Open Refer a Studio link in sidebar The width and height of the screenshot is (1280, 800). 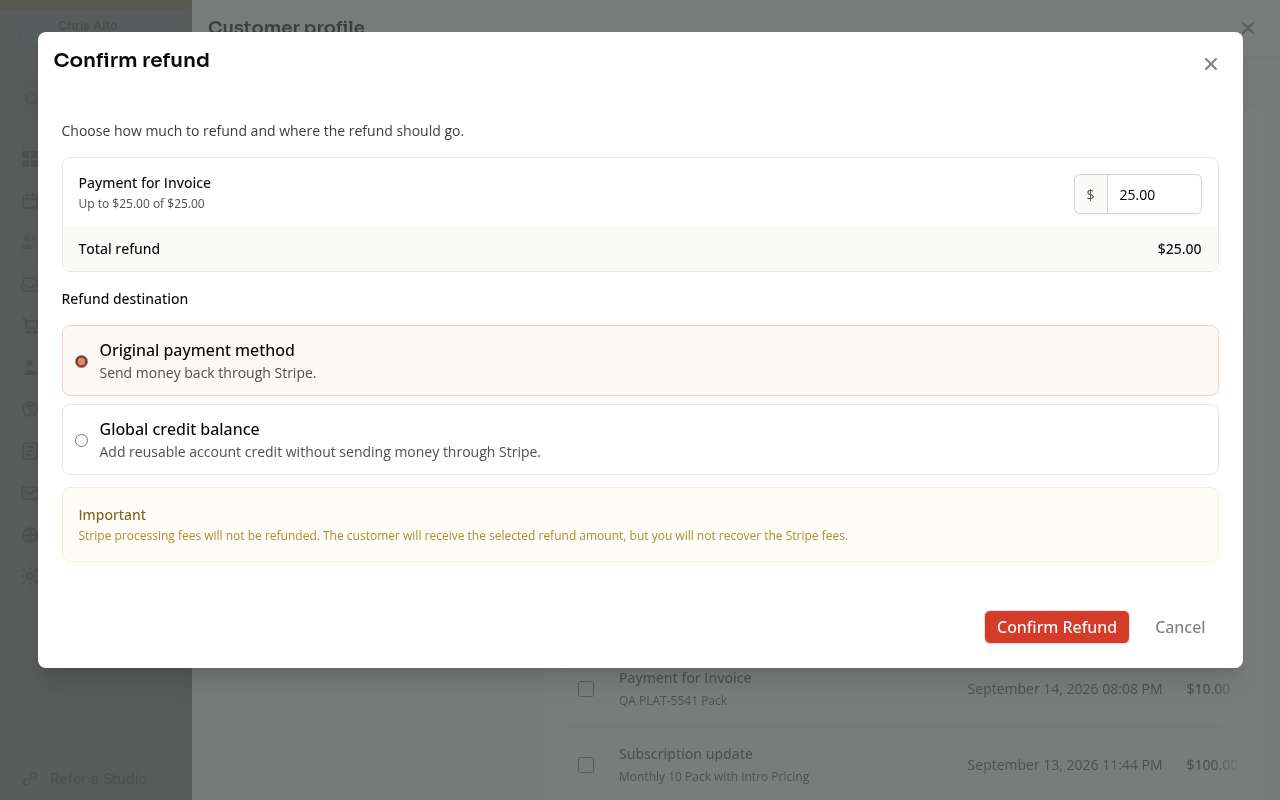coord(98,778)
